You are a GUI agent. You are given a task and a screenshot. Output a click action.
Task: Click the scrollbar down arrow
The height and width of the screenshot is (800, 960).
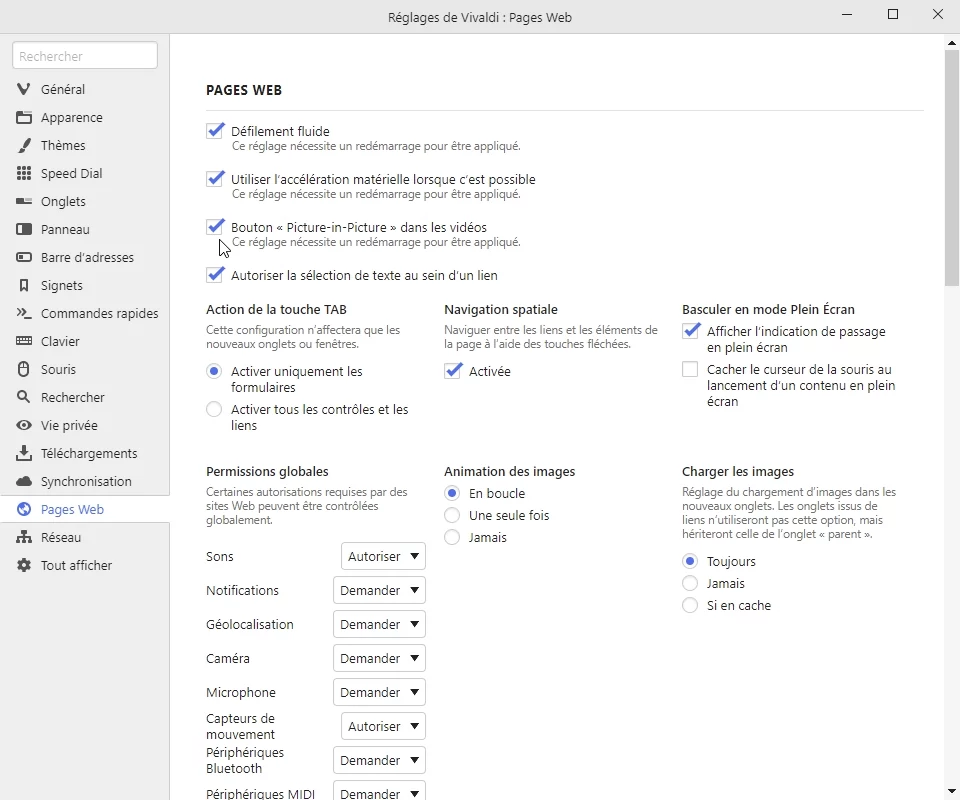point(951,791)
